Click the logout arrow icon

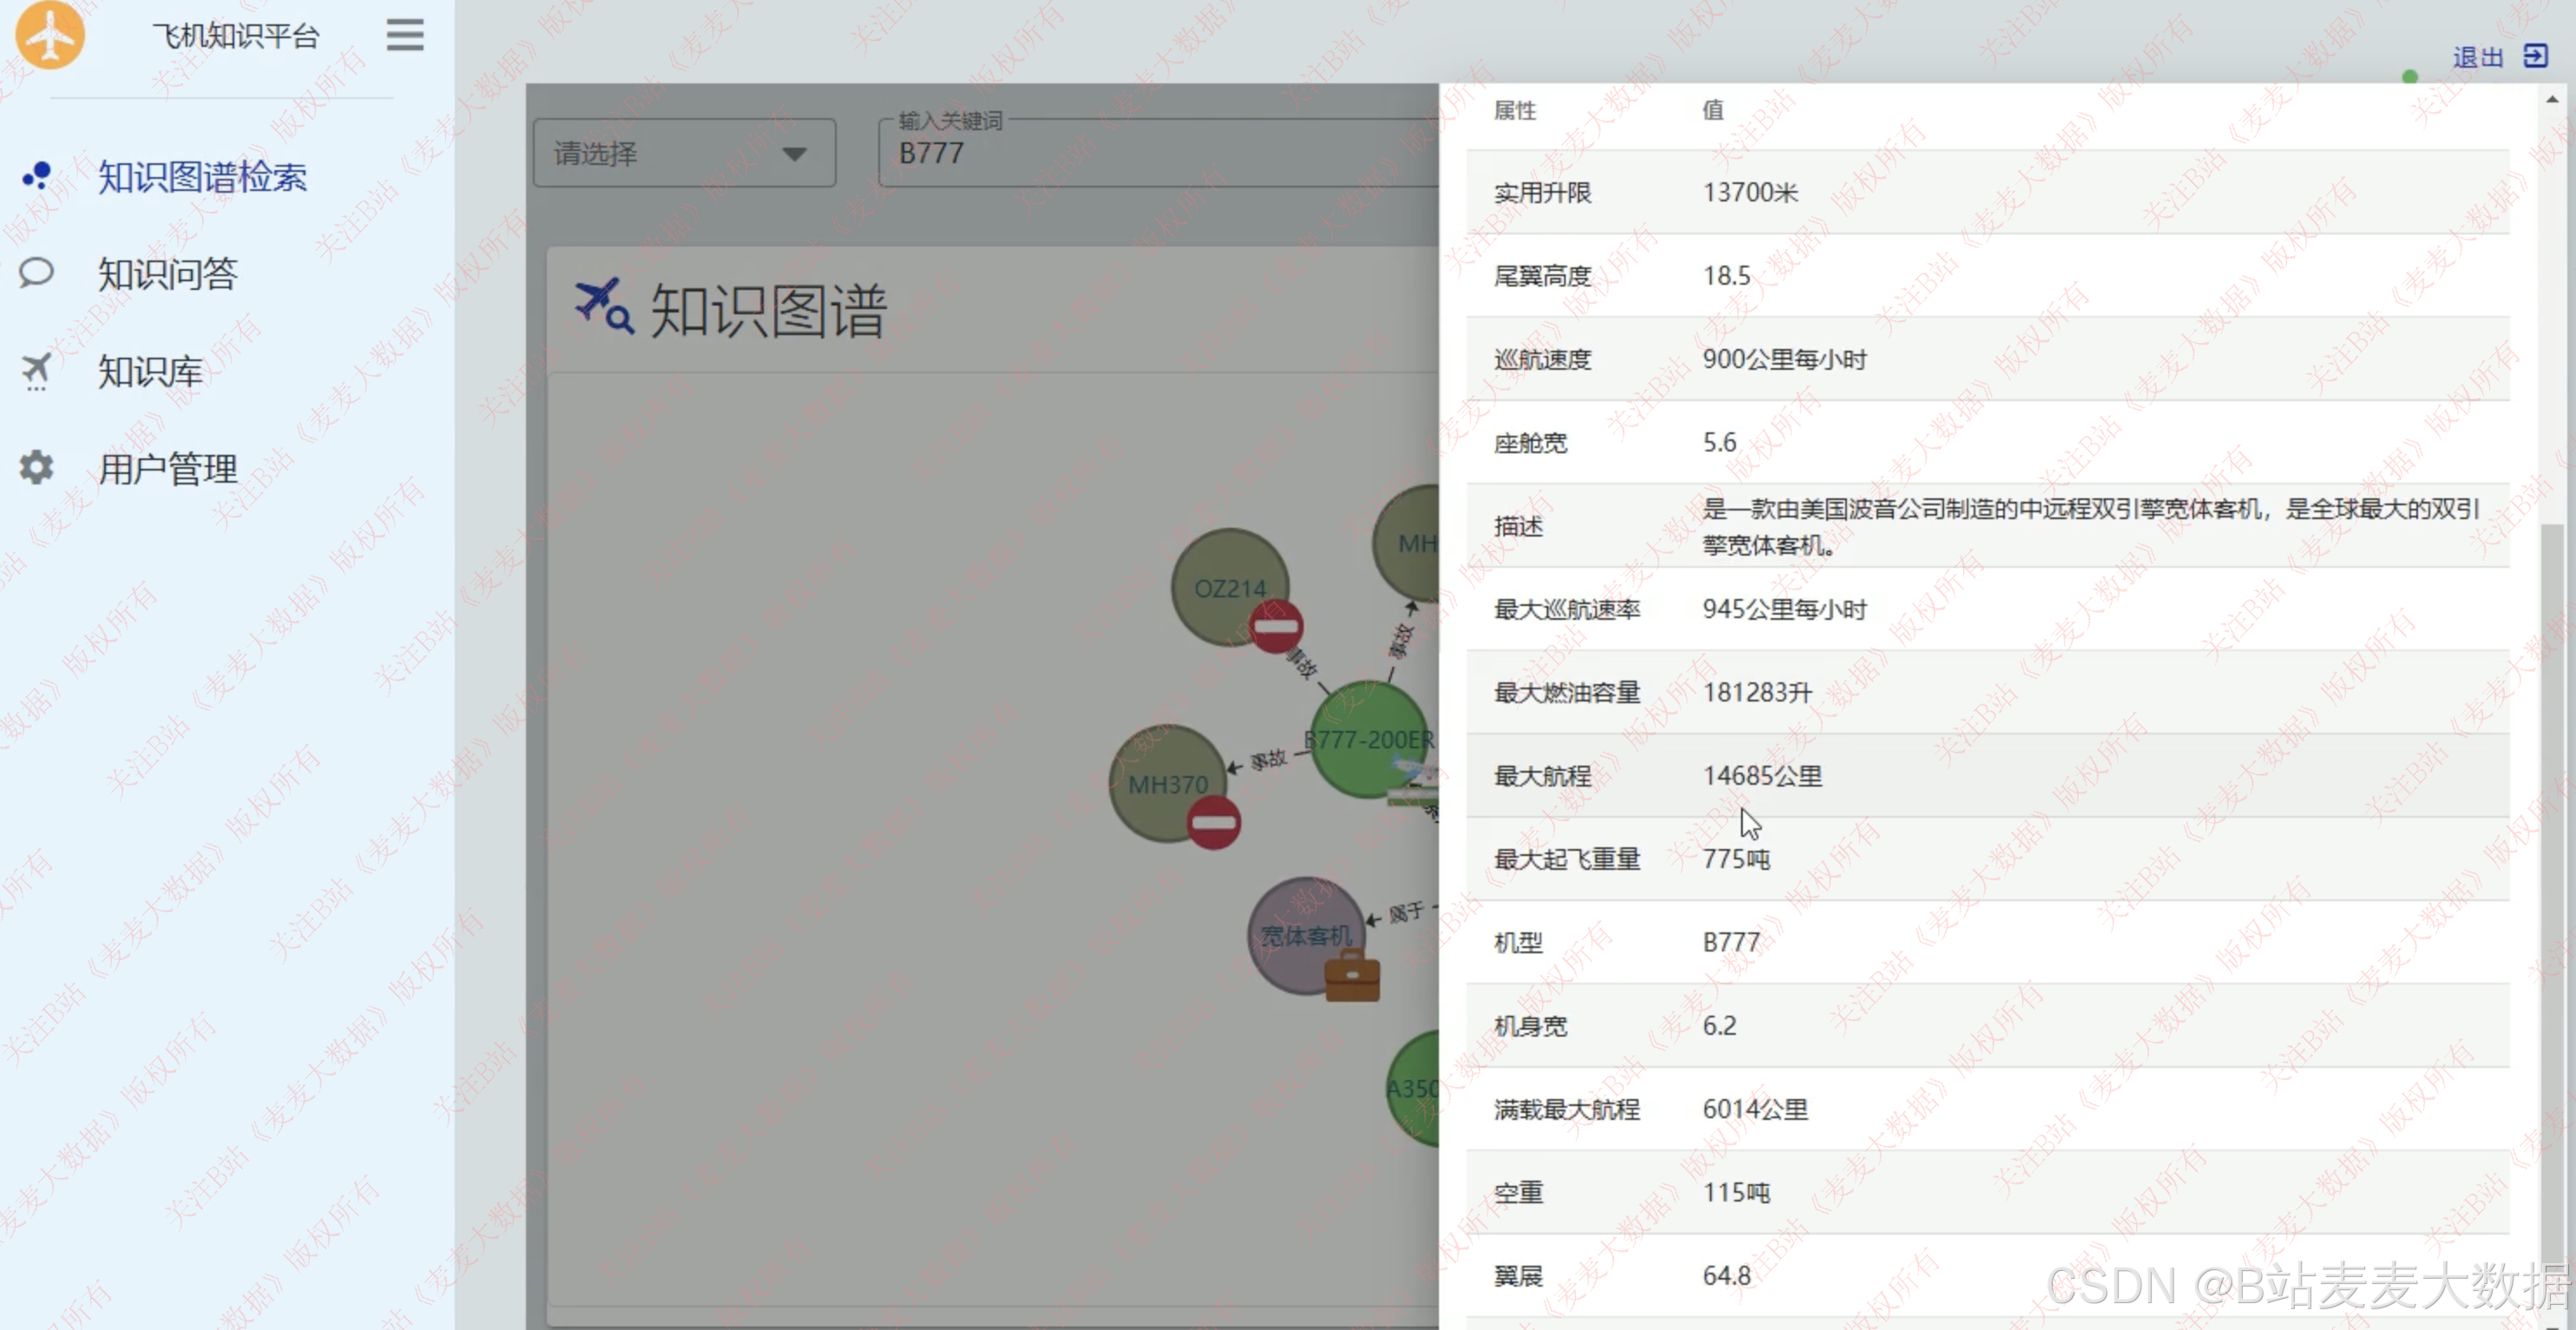[x=2534, y=56]
